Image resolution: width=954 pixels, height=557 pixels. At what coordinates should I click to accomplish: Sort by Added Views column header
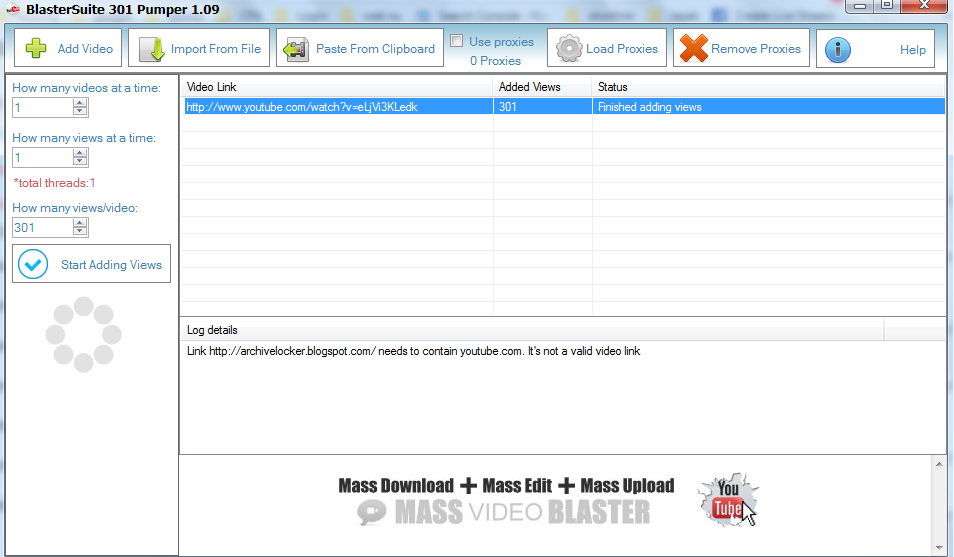pyautogui.click(x=543, y=87)
